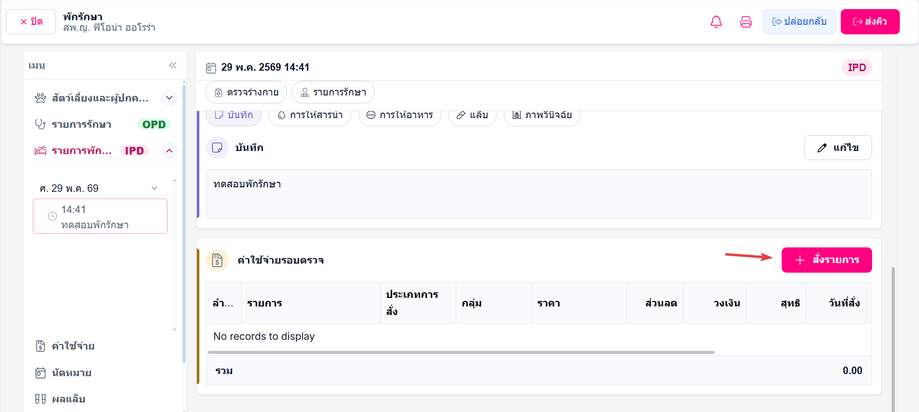This screenshot has width=919, height=412.
Task: Click the horizontal scrollbar of expenses table
Action: 459,352
